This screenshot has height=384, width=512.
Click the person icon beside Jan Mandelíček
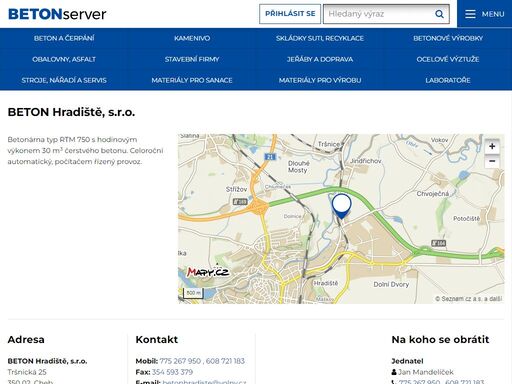(x=394, y=372)
